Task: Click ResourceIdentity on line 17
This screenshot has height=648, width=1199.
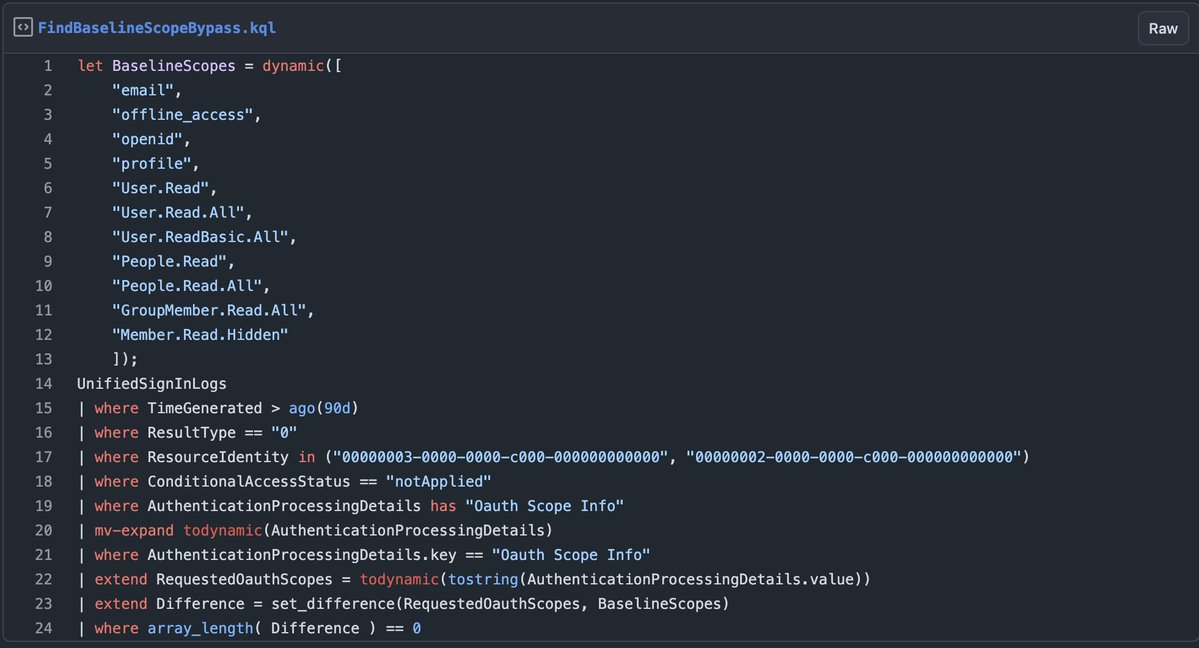Action: (x=218, y=458)
